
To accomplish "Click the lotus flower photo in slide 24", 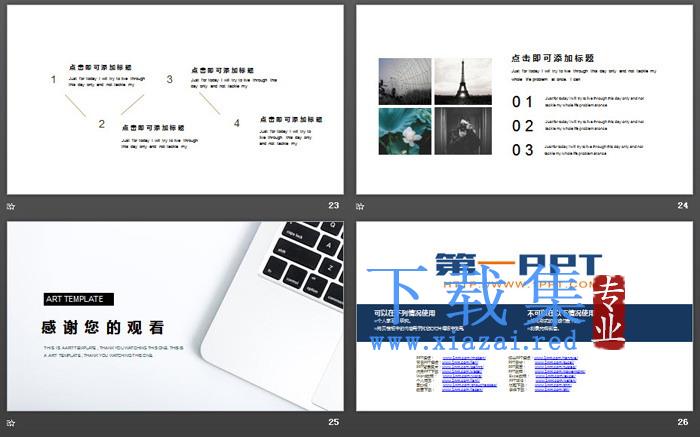I will (x=405, y=131).
